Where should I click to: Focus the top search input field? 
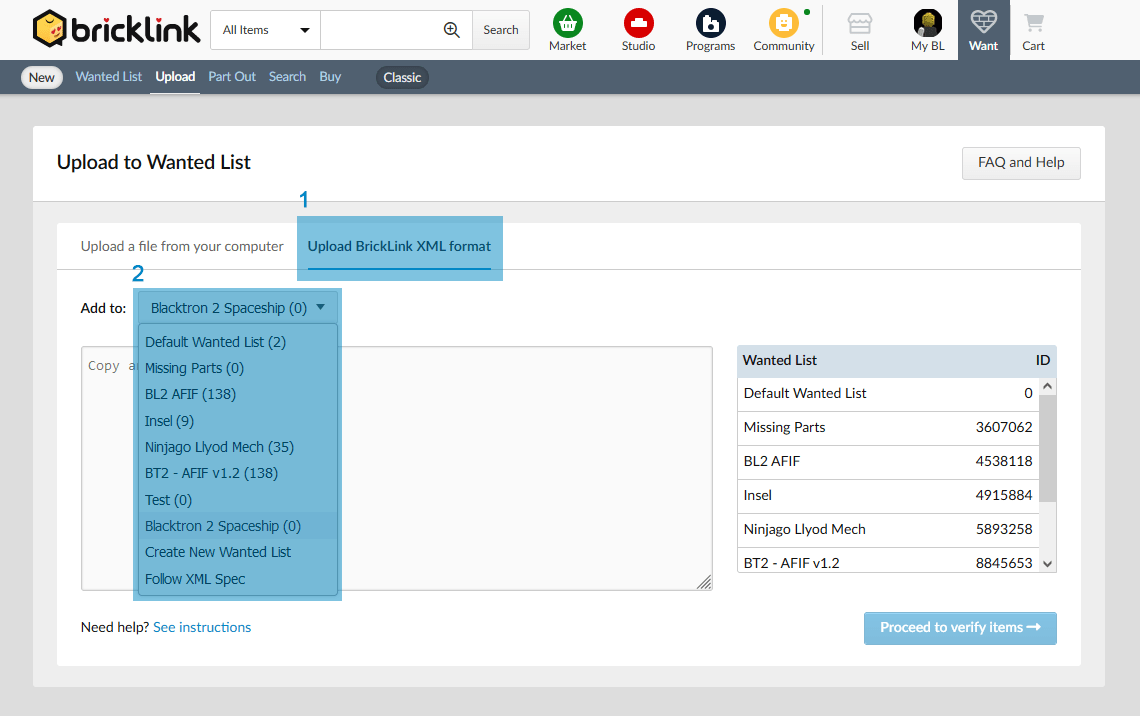pos(382,30)
